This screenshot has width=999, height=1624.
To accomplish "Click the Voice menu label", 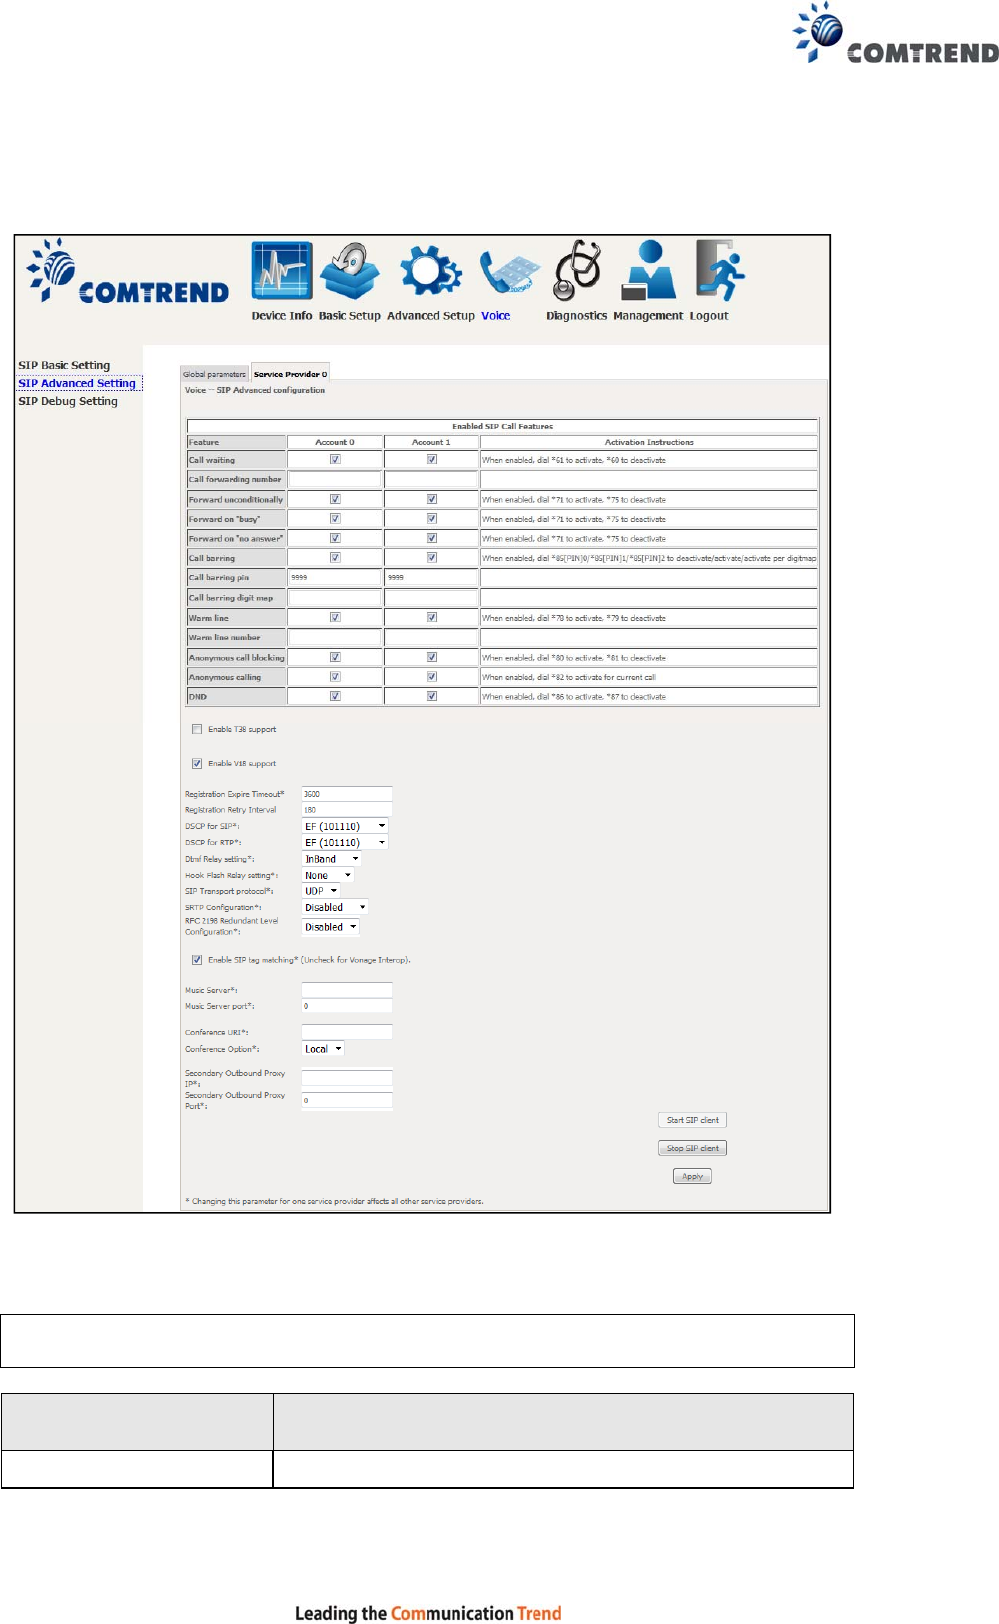I will click(x=496, y=316).
